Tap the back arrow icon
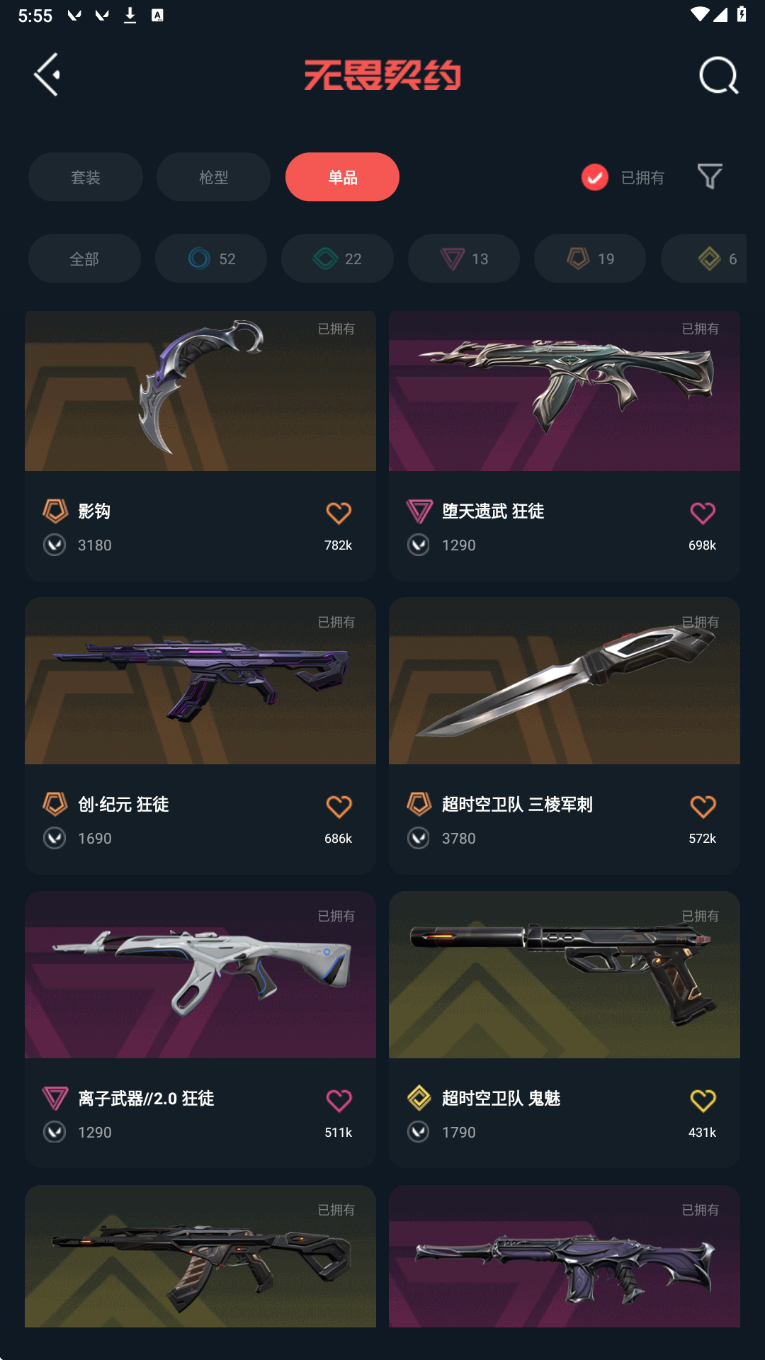 point(47,75)
